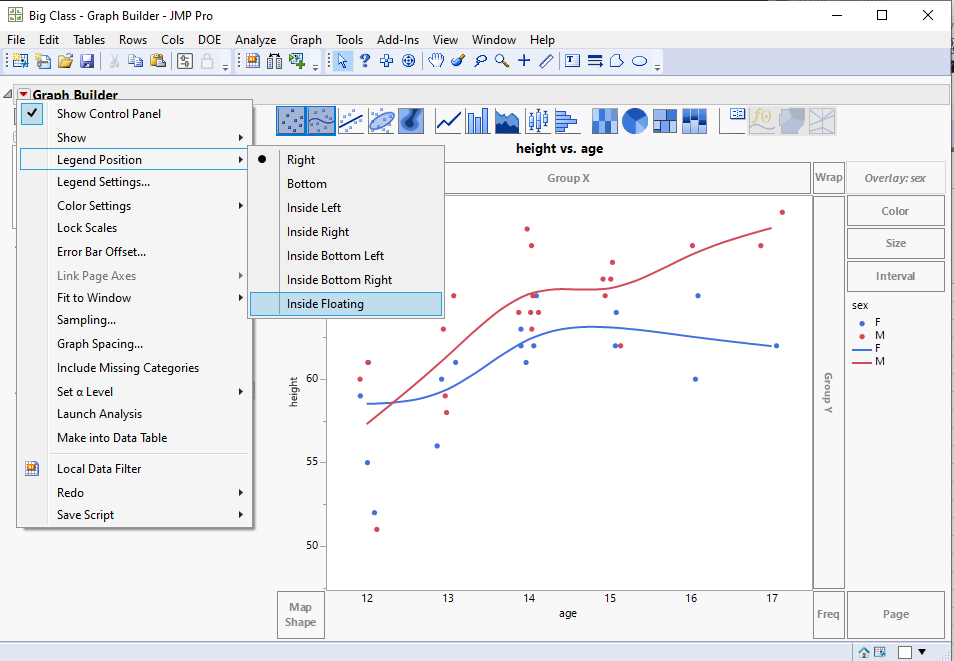Expand the Fit to Window submenu

[x=136, y=298]
